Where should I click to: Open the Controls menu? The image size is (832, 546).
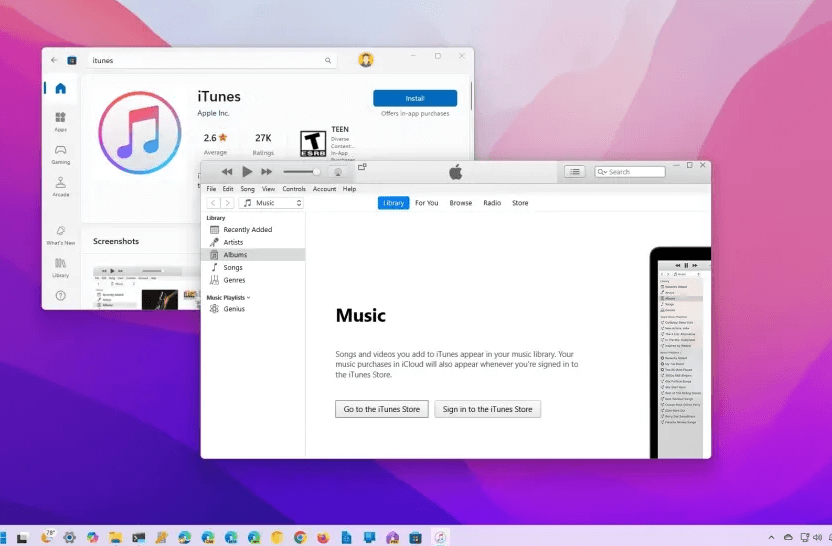(294, 189)
